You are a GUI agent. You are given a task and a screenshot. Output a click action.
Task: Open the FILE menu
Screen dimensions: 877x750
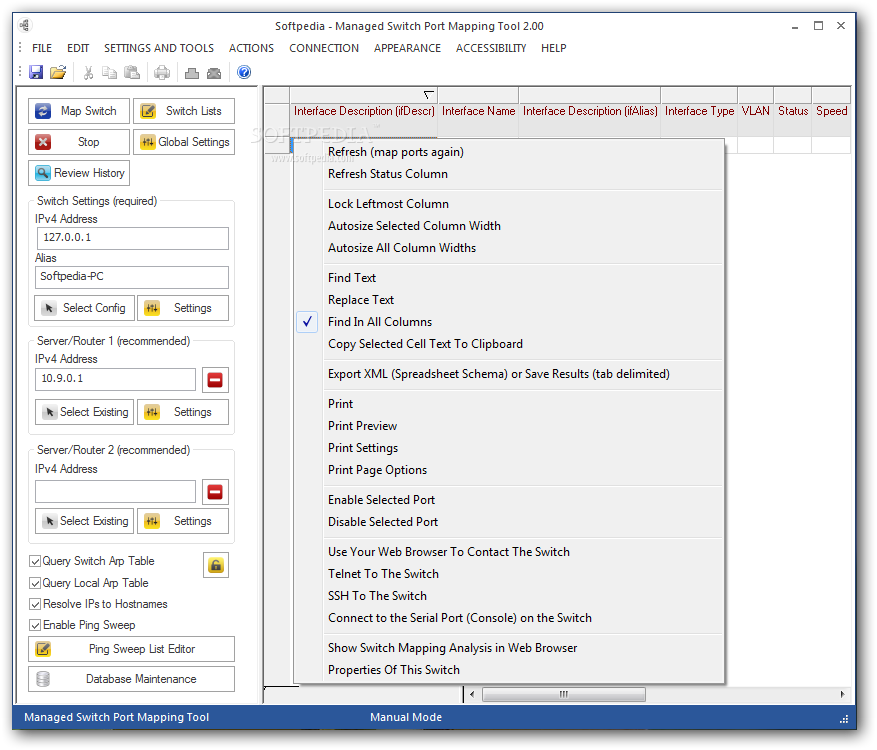point(42,48)
